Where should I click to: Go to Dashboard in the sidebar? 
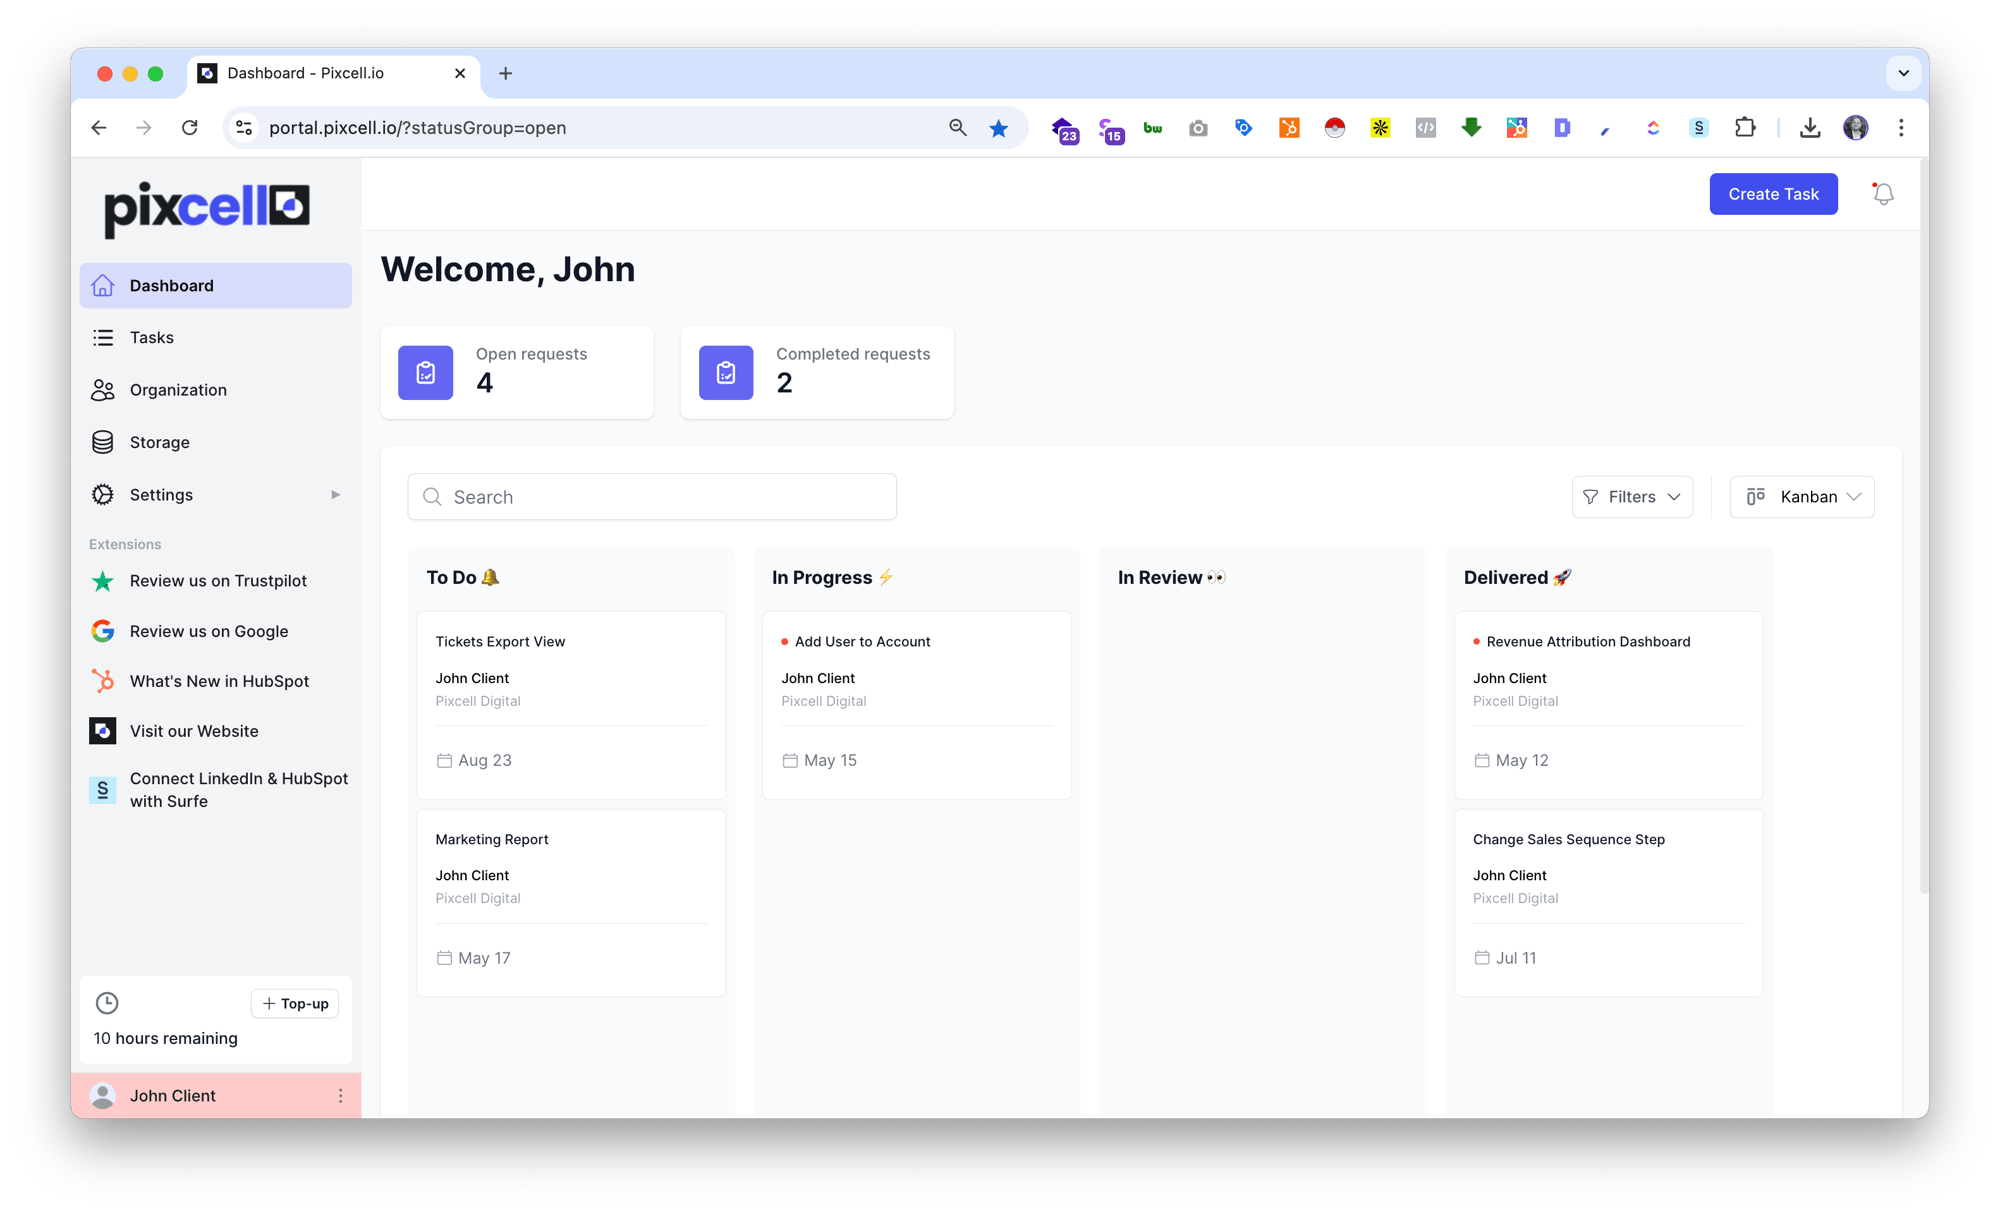(216, 286)
